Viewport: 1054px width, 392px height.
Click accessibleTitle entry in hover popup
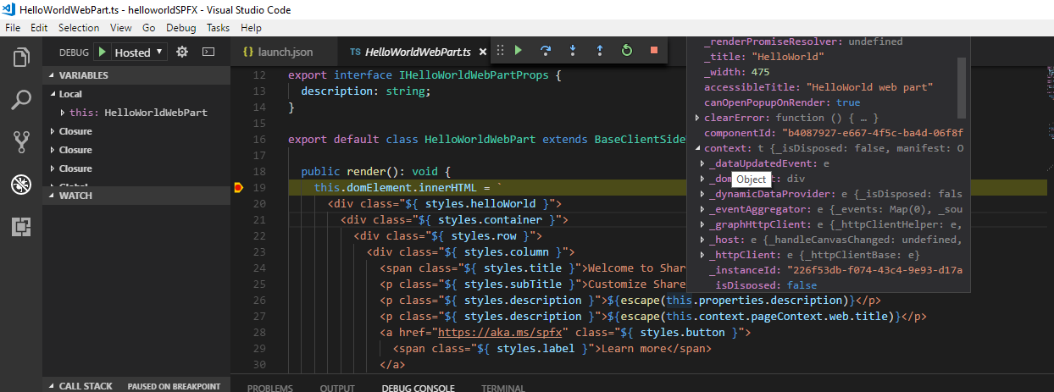(820, 87)
